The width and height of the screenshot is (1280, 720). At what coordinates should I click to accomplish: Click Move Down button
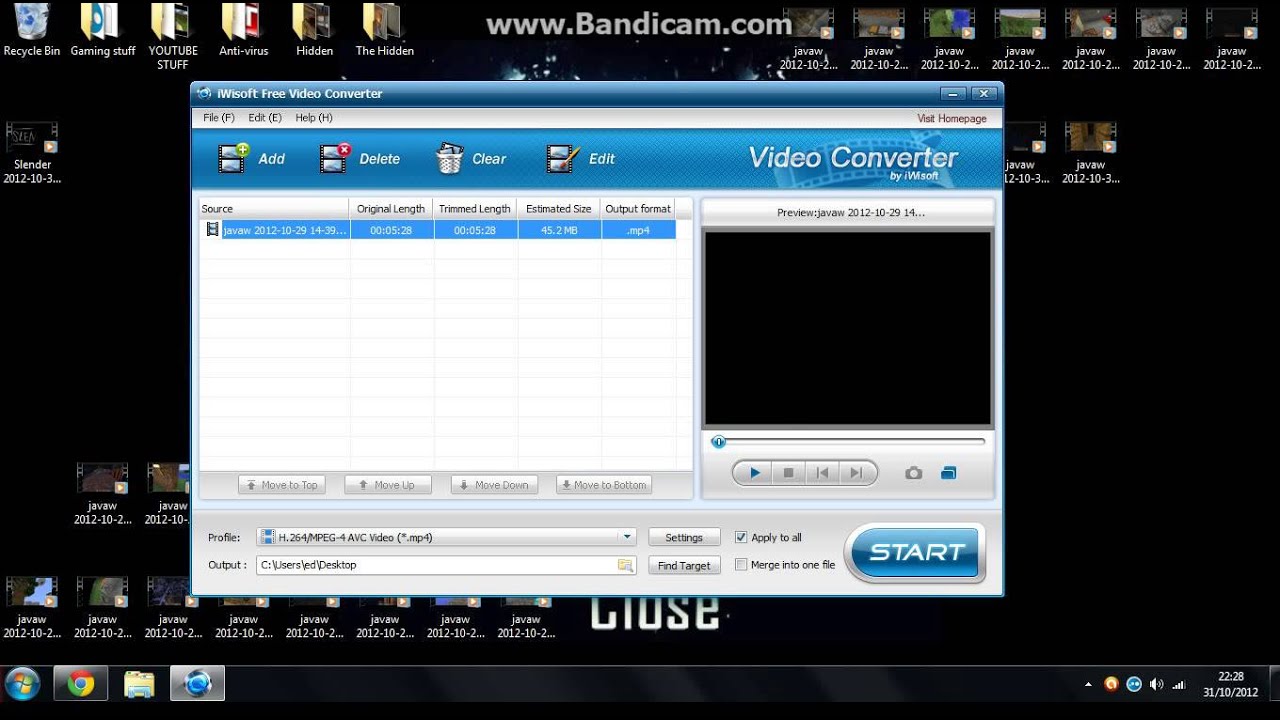[x=494, y=485]
